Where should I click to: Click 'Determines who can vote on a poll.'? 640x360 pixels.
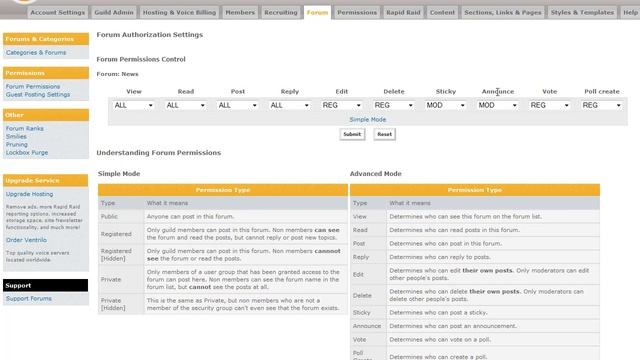(440, 340)
